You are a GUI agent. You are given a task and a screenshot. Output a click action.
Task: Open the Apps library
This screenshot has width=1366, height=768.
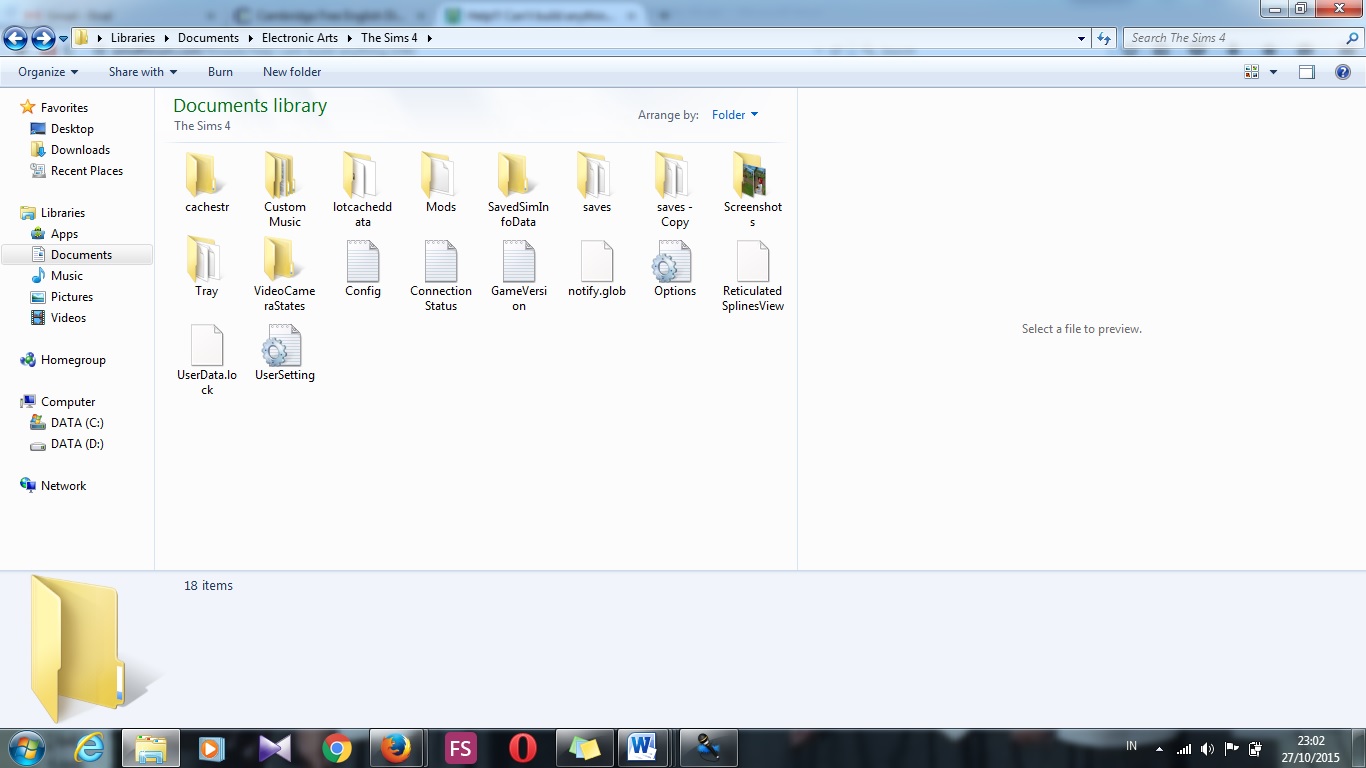coord(64,234)
